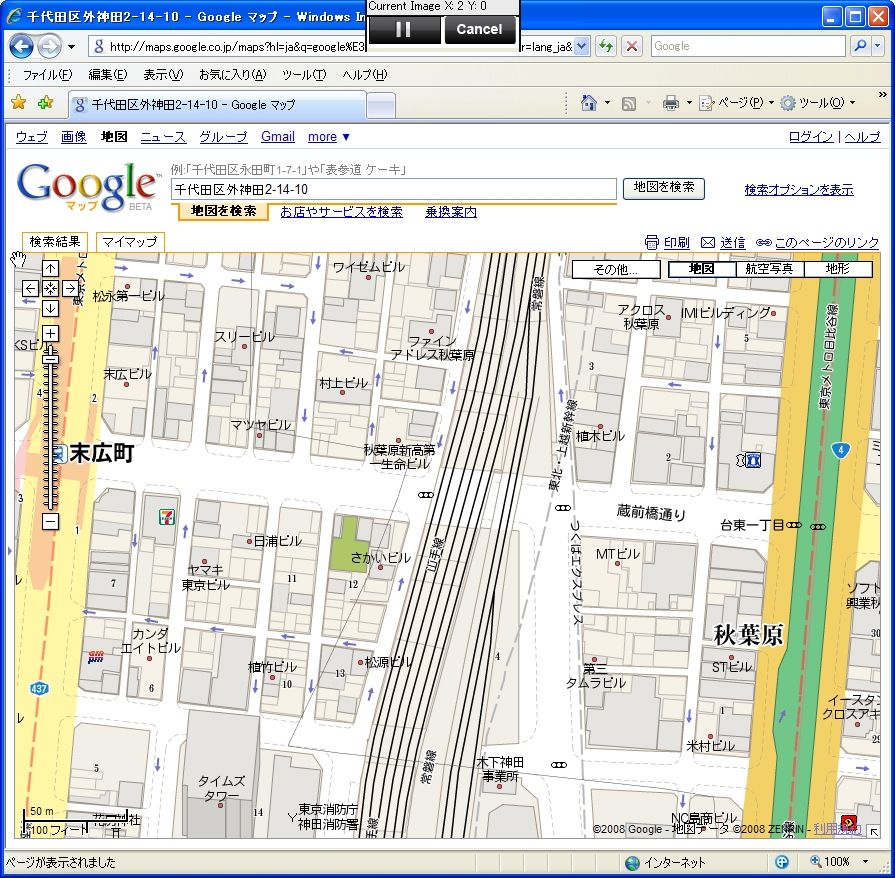
Task: Expand the search provider dropdown arrow
Action: [877, 46]
